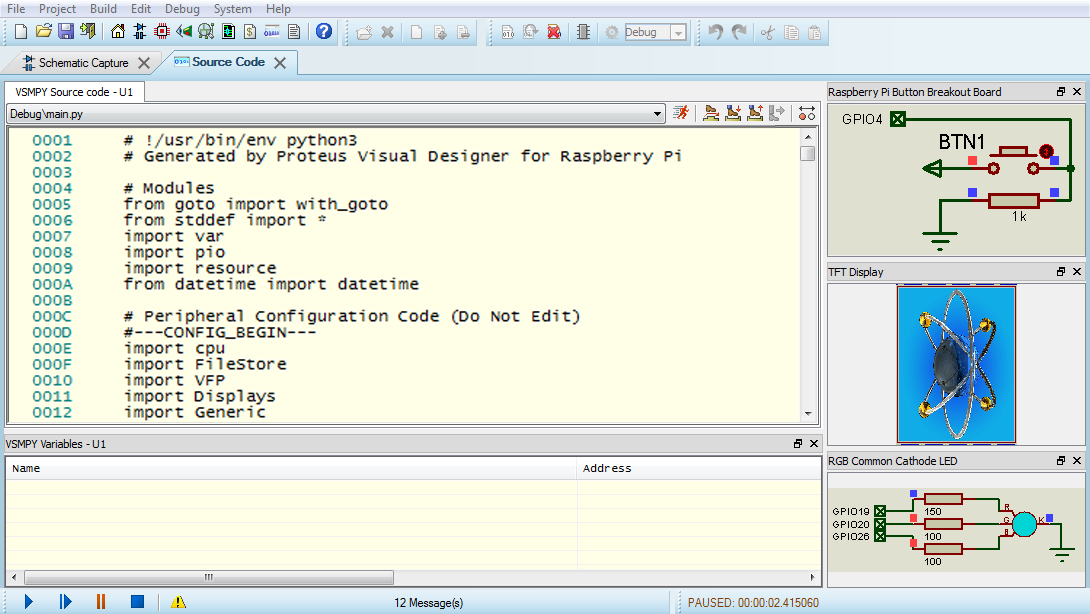Click the Play simulation control

[27, 601]
